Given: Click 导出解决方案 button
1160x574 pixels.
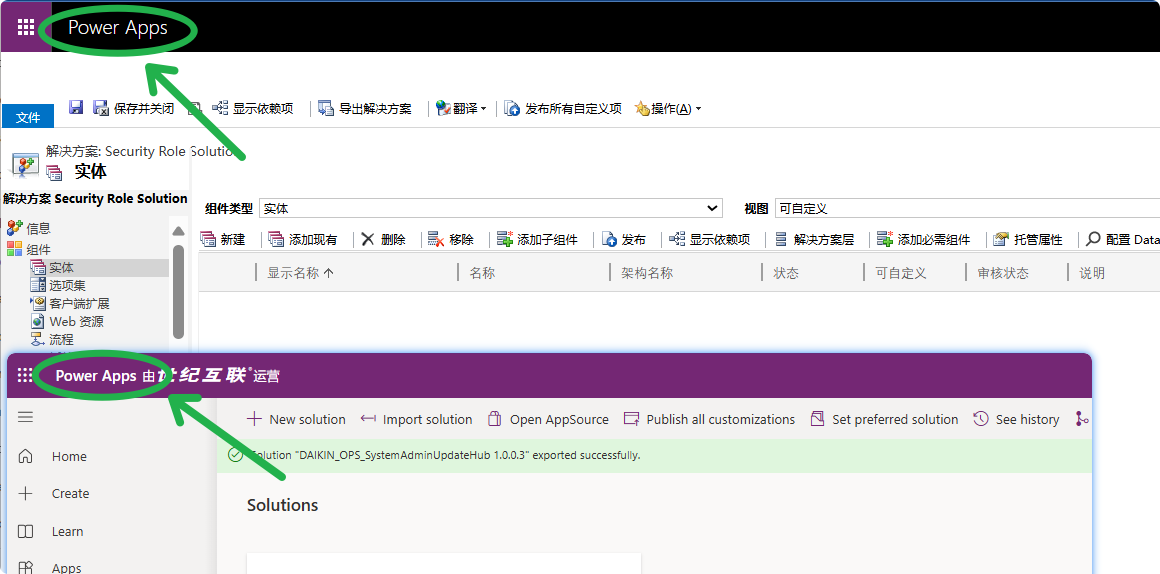Looking at the screenshot, I should point(365,109).
